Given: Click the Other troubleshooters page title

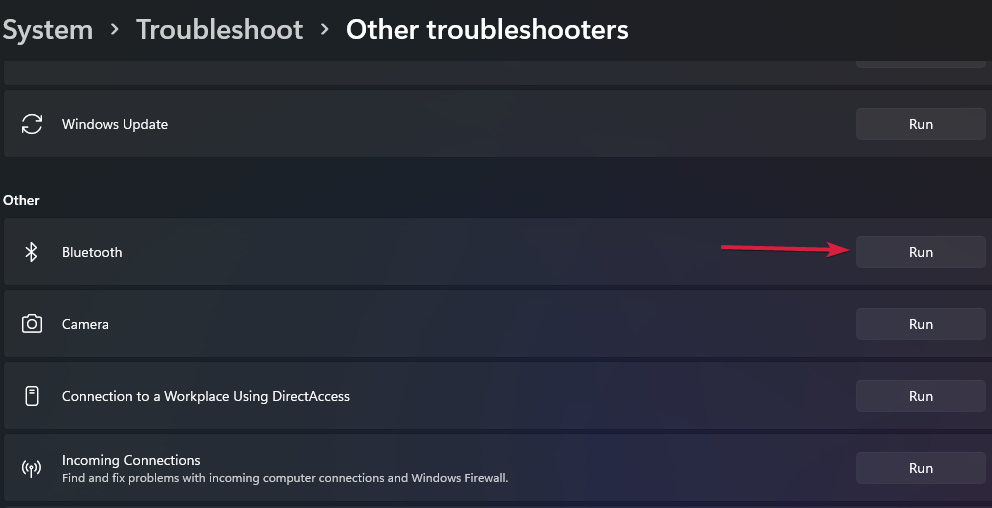Looking at the screenshot, I should tap(487, 30).
